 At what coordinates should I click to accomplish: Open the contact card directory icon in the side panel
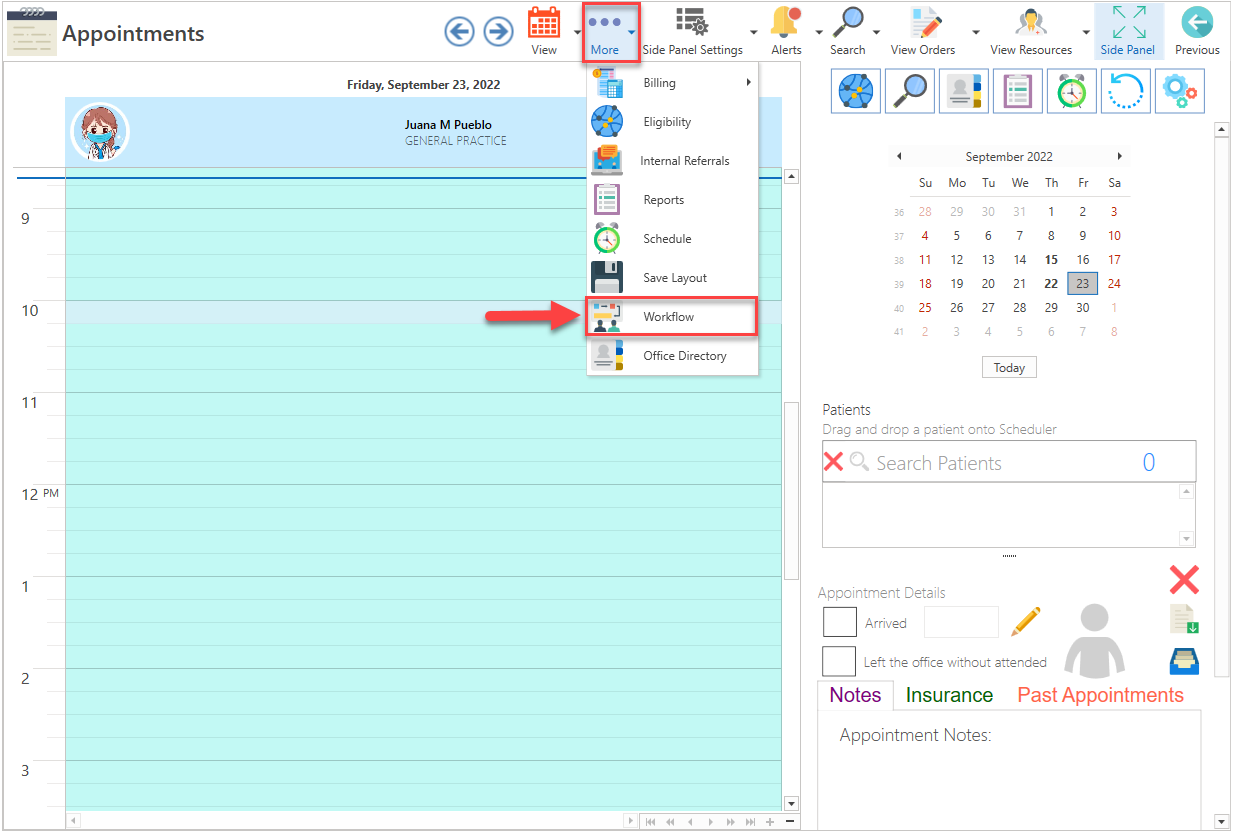[963, 91]
